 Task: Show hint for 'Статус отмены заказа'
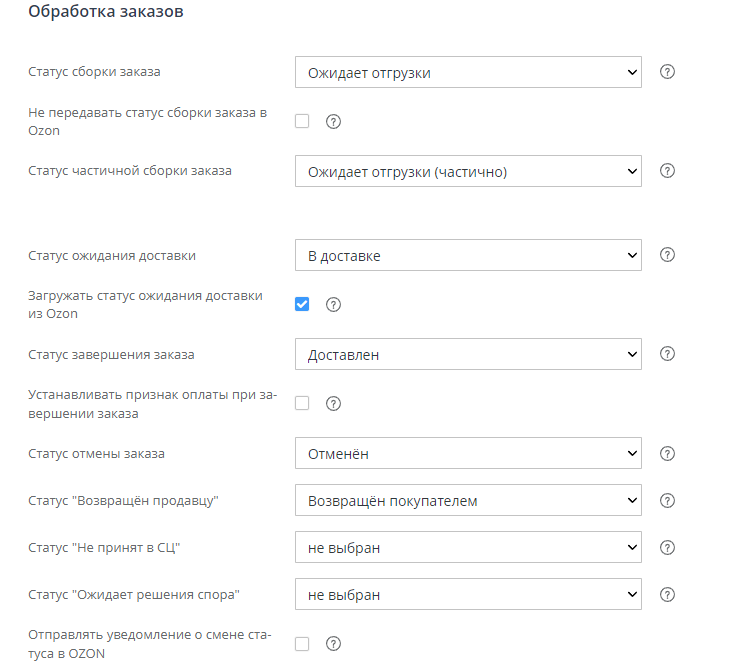[x=669, y=454]
